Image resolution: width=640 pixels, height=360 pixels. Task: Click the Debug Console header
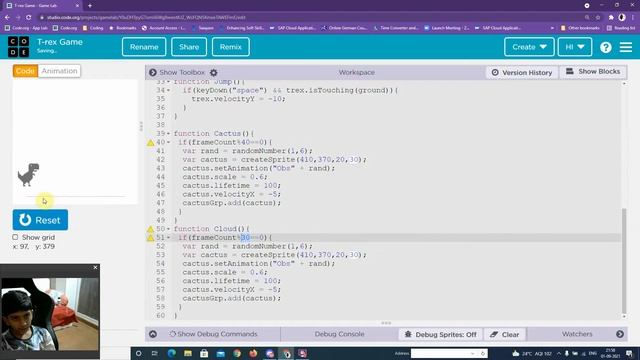pos(339,334)
